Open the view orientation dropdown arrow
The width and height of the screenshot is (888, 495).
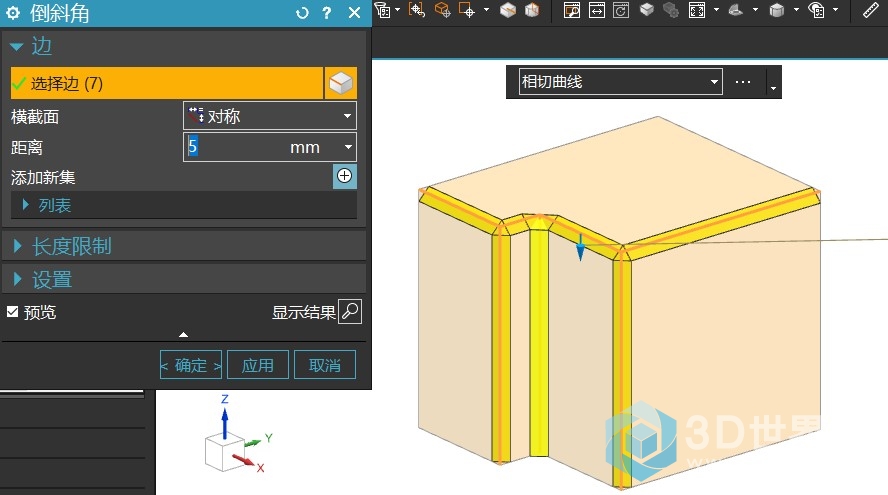click(755, 10)
